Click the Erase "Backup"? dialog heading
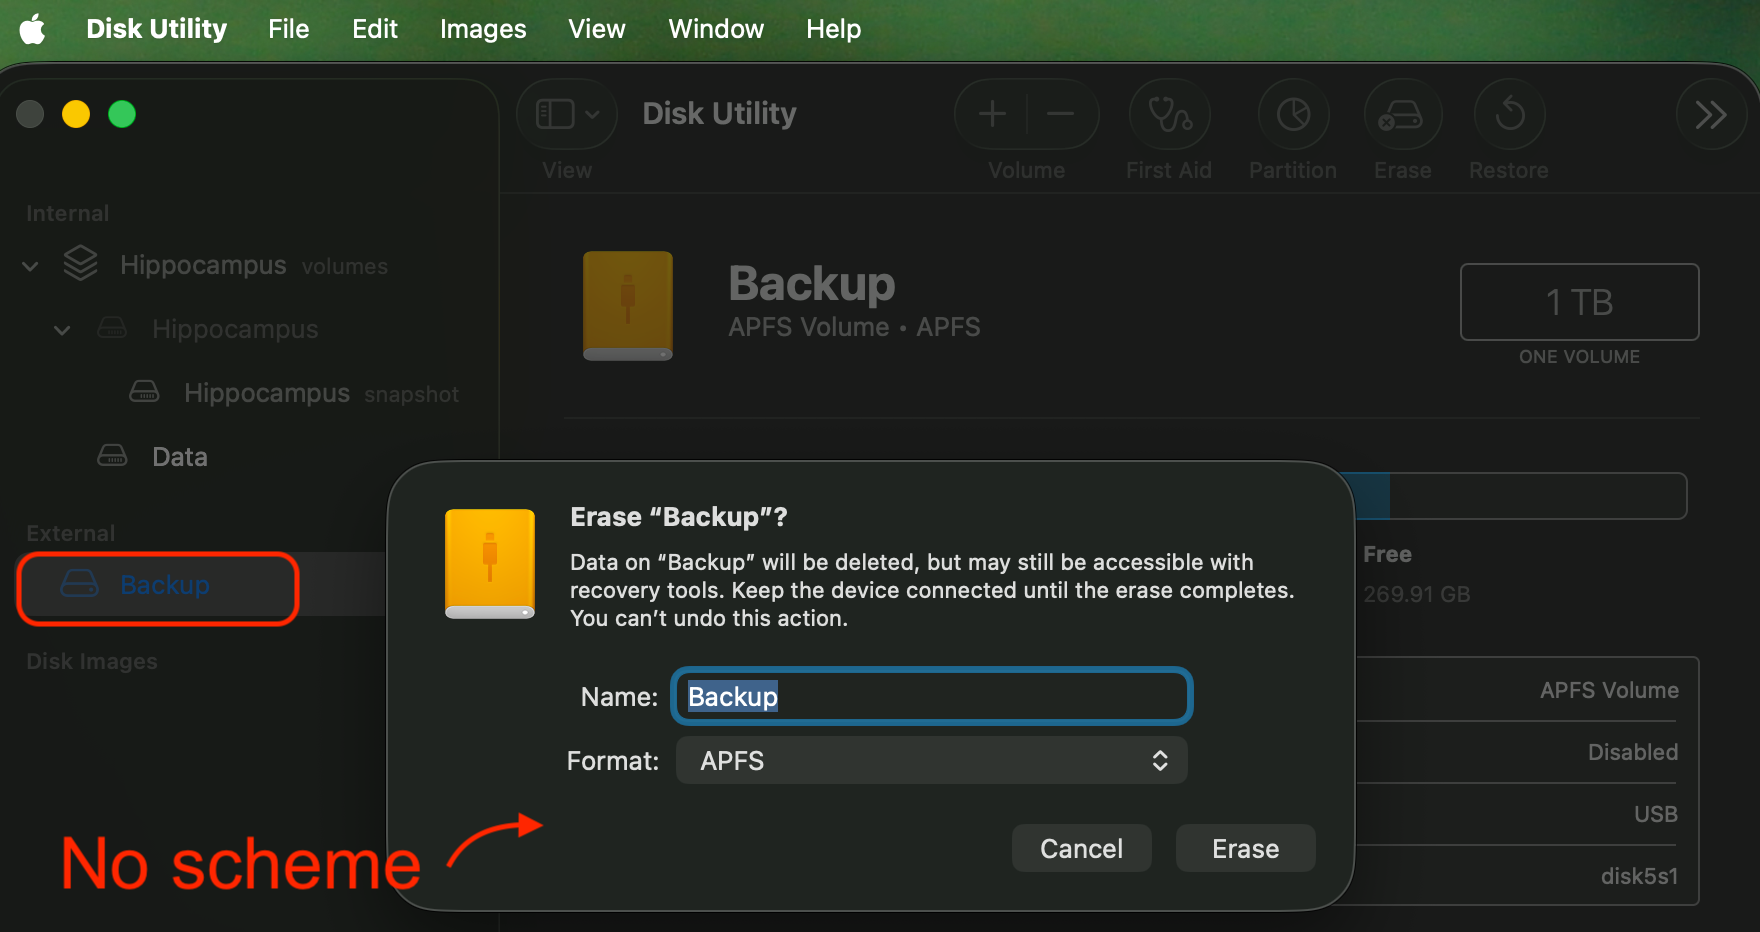 (679, 517)
